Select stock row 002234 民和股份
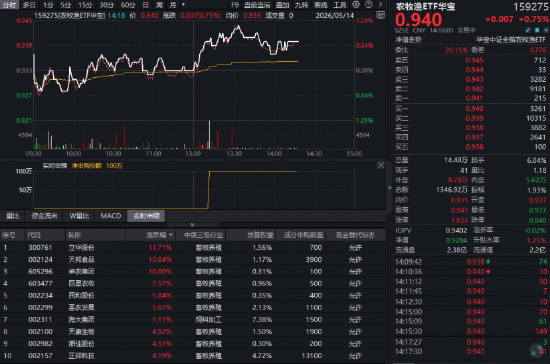This screenshot has width=550, height=364. [x=193, y=296]
